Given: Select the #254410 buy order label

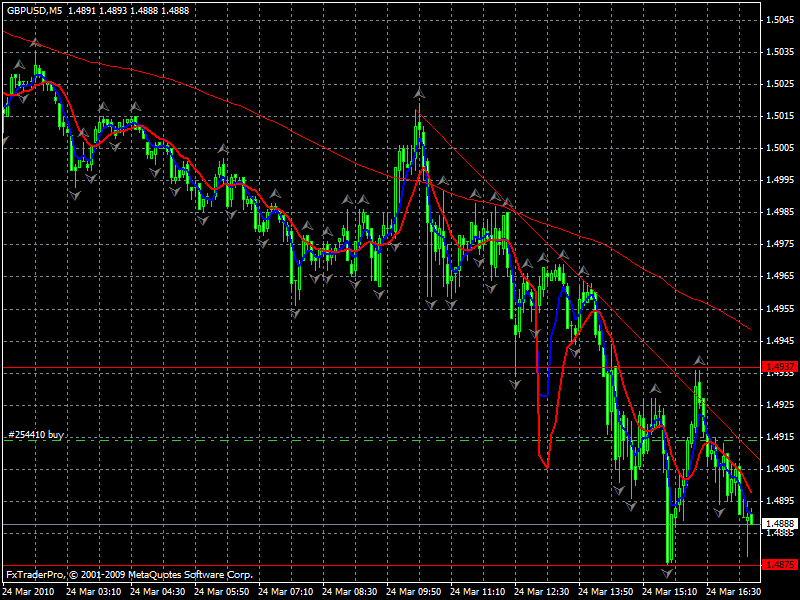Looking at the screenshot, I should [36, 435].
